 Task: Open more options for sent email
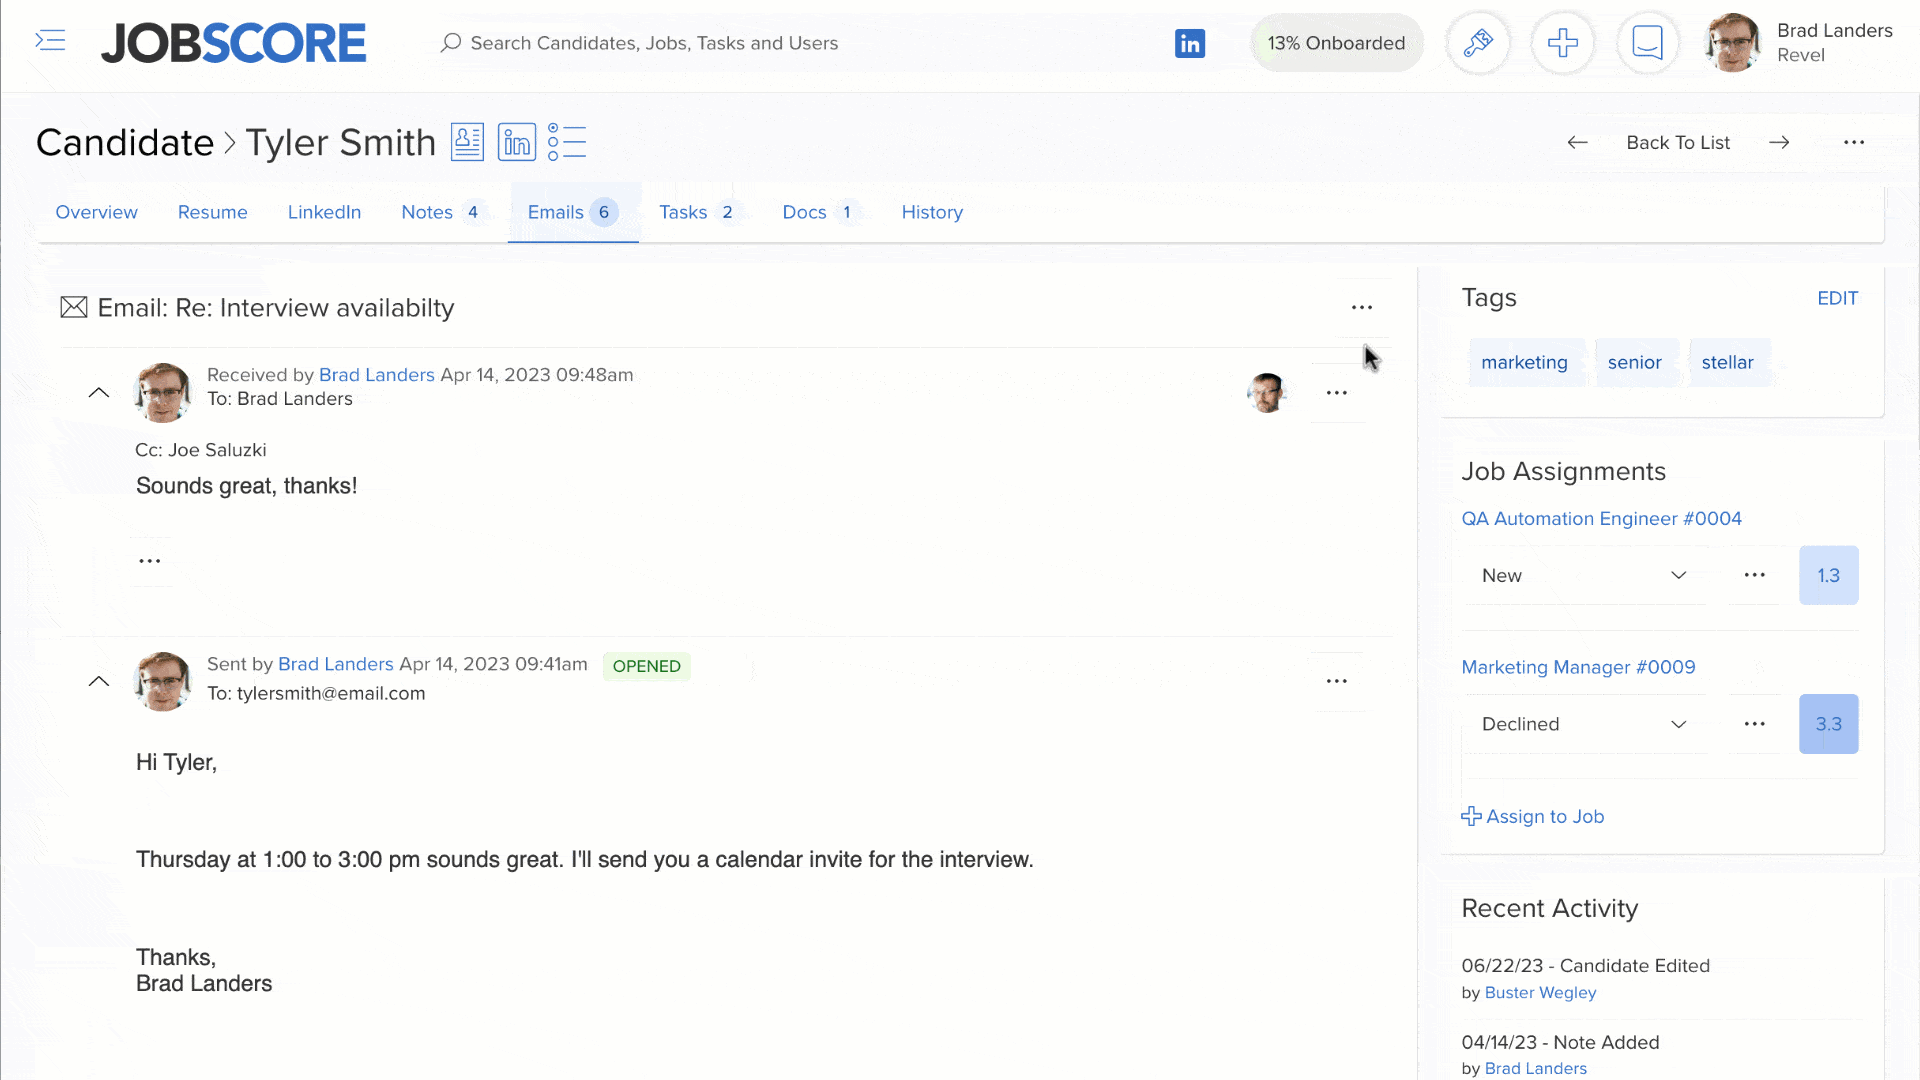pos(1337,681)
